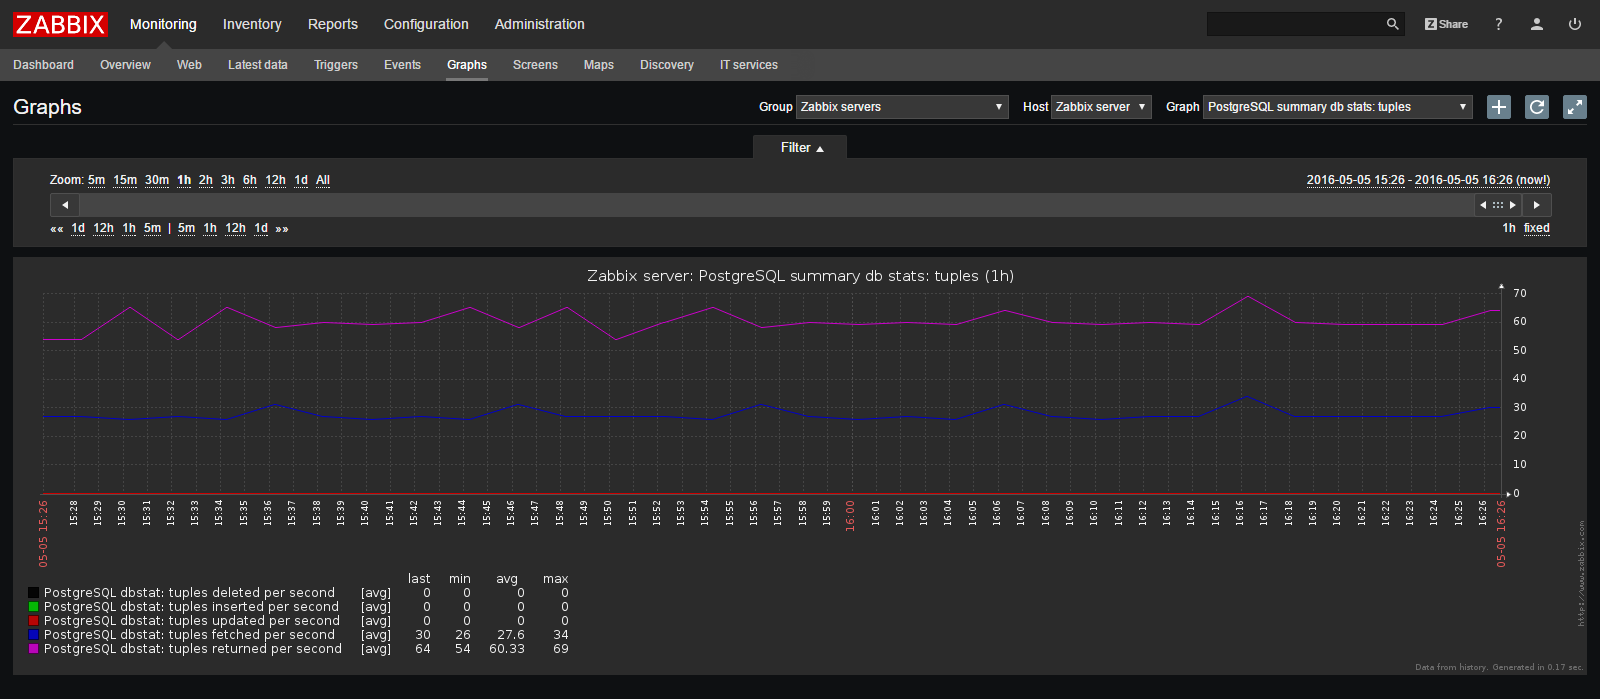Click the scrollbar range handle grip
This screenshot has width=1600, height=699.
pyautogui.click(x=1498, y=205)
